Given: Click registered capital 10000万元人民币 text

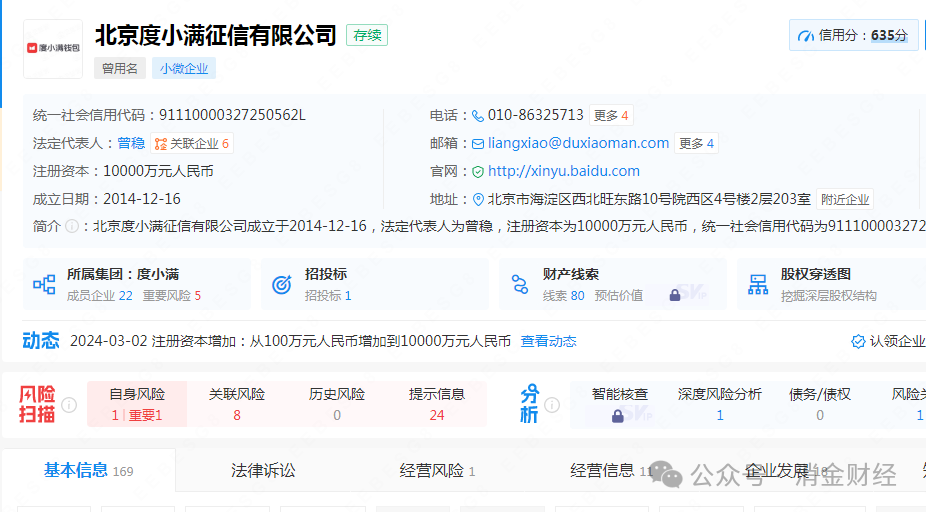Looking at the screenshot, I should point(158,171).
